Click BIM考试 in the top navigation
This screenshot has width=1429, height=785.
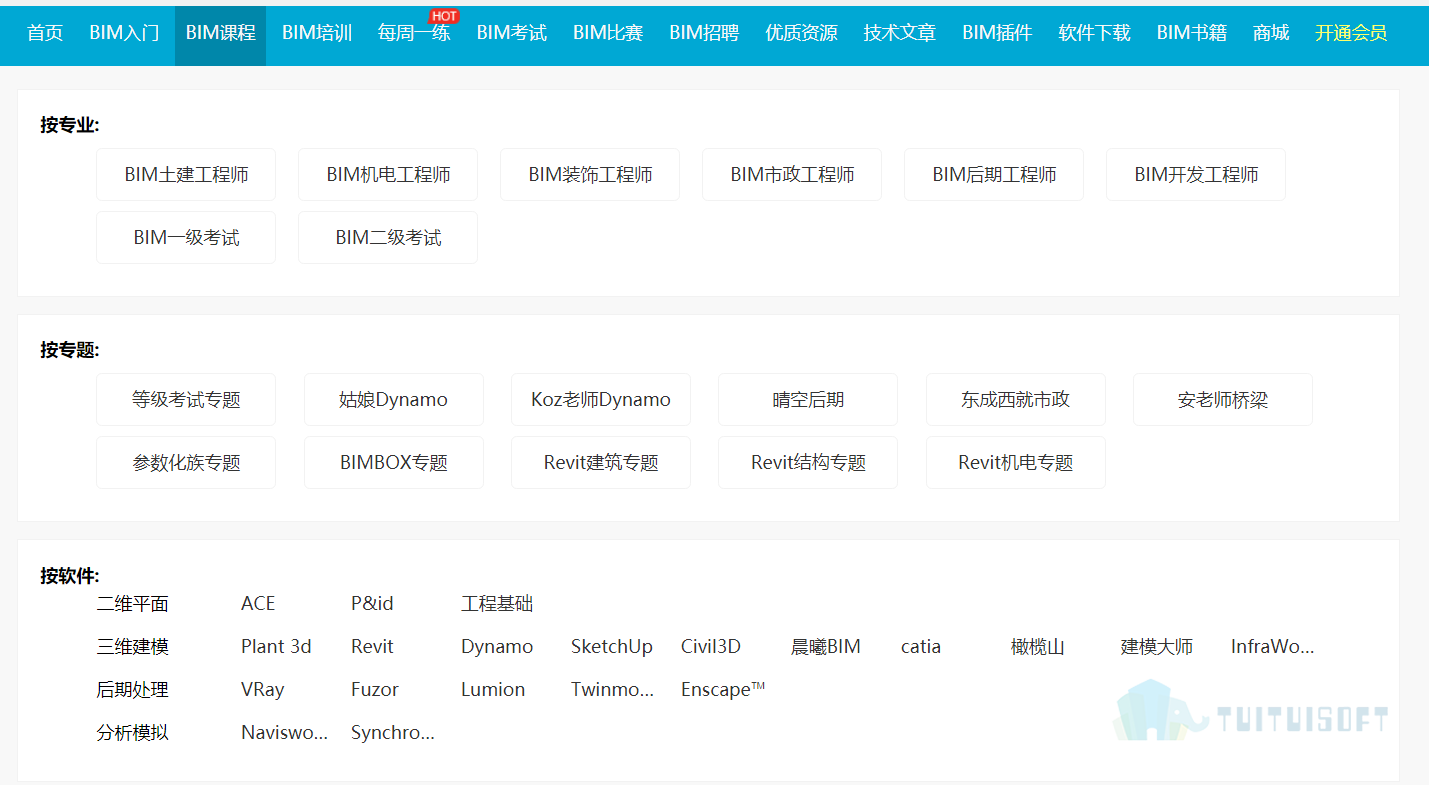pos(512,33)
